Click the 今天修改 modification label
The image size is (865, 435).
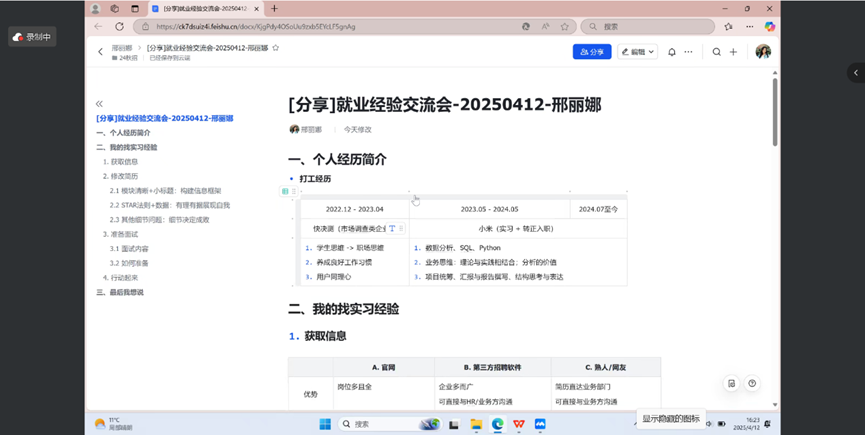357,130
